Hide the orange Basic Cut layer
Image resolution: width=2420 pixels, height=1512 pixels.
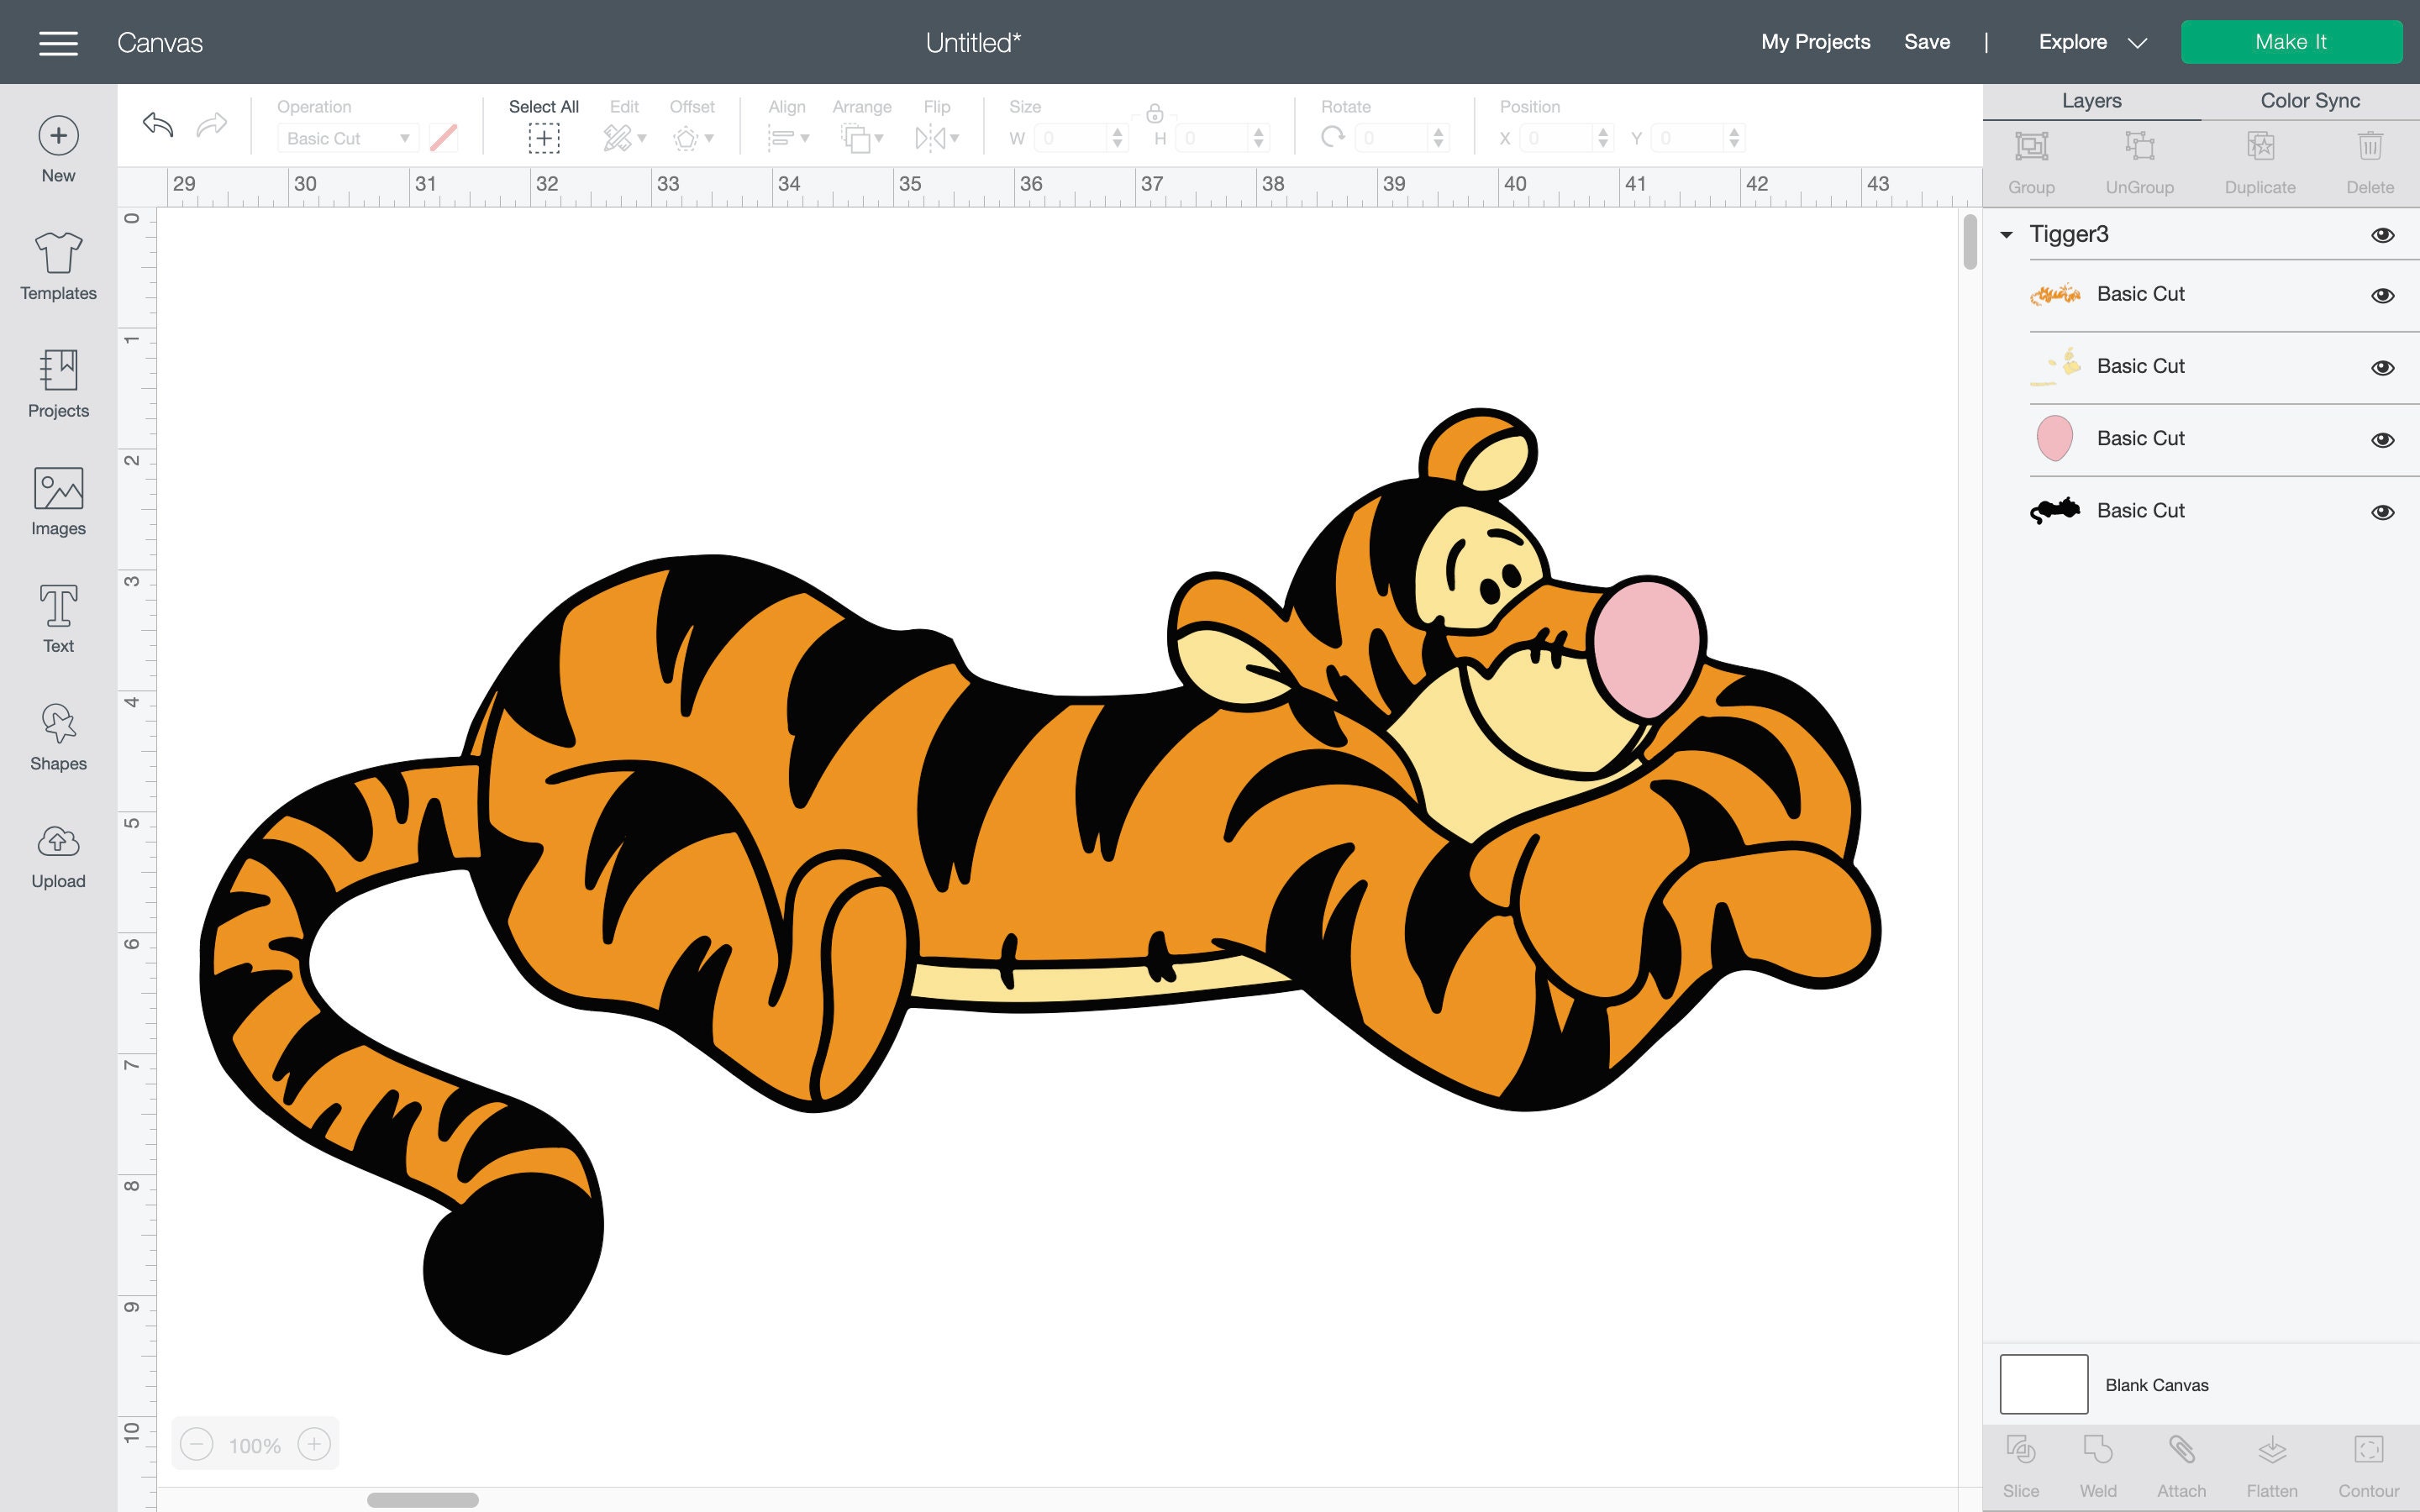2382,295
